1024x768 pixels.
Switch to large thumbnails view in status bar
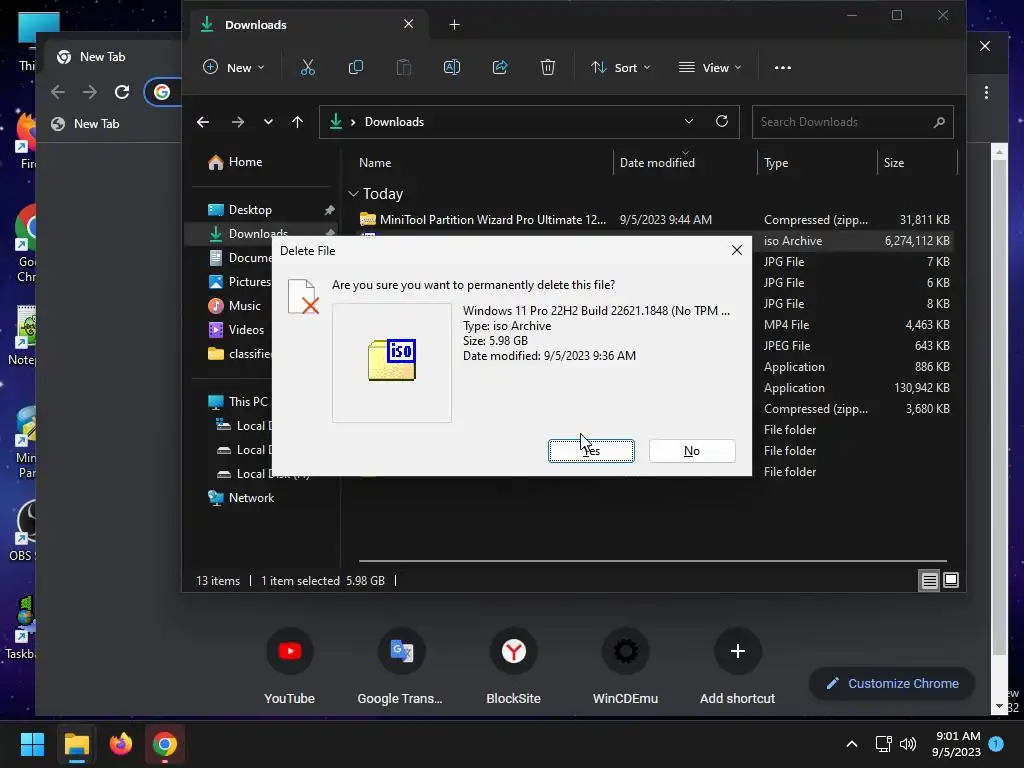[x=951, y=580]
